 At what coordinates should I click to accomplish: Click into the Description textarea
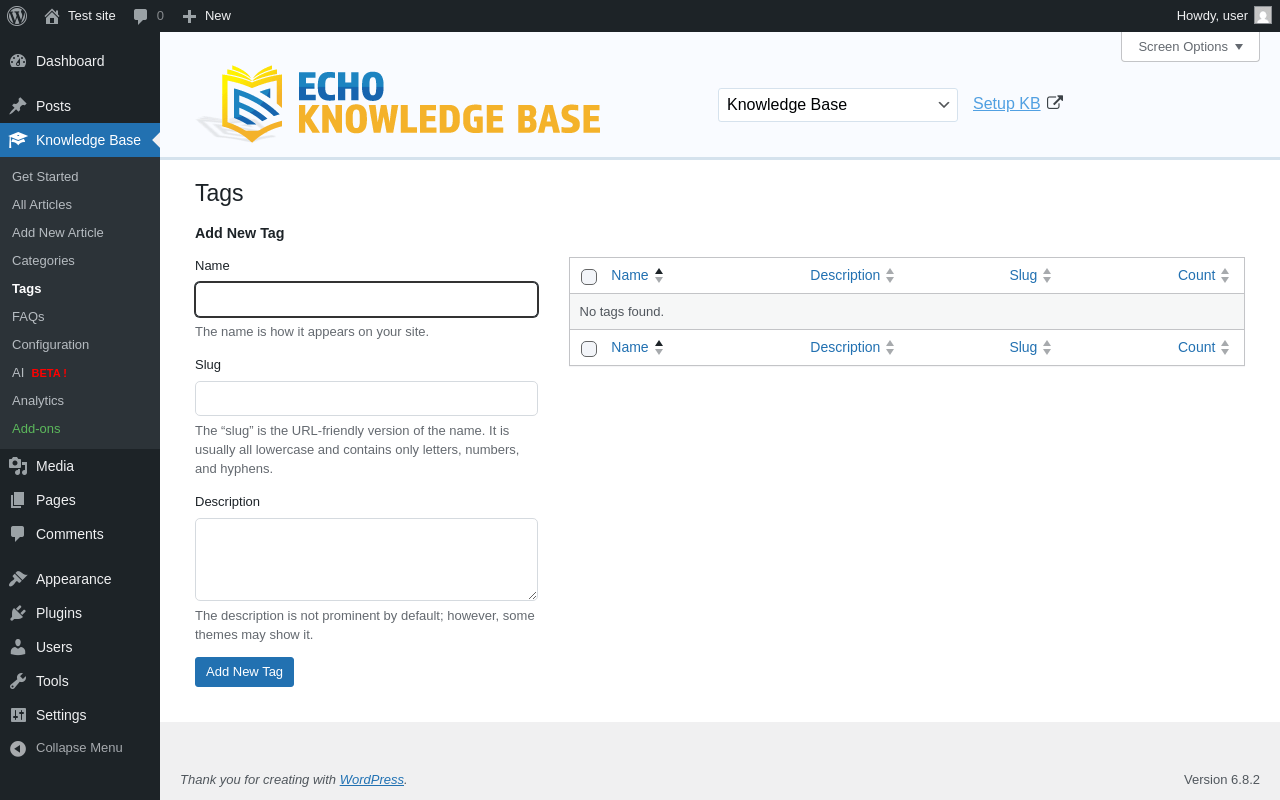click(x=366, y=559)
